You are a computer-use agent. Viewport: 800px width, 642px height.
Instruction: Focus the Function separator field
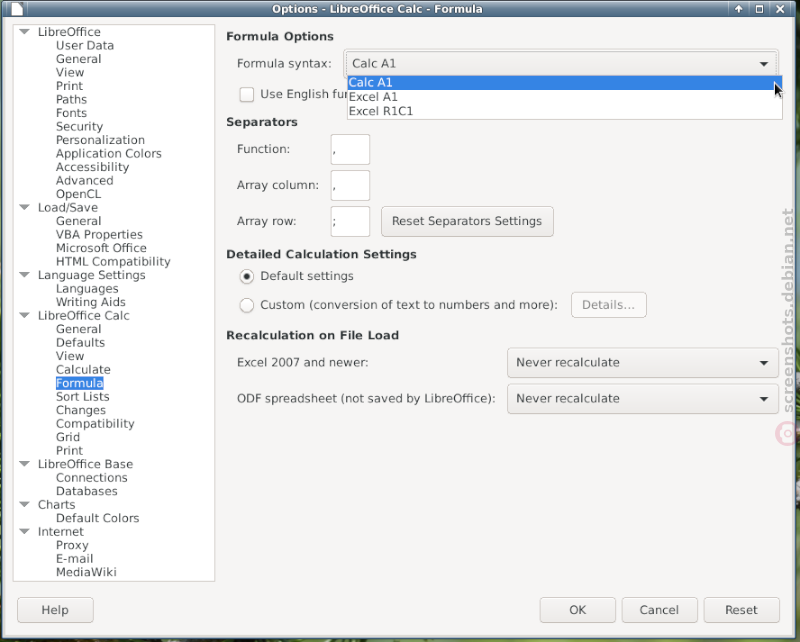click(x=350, y=150)
